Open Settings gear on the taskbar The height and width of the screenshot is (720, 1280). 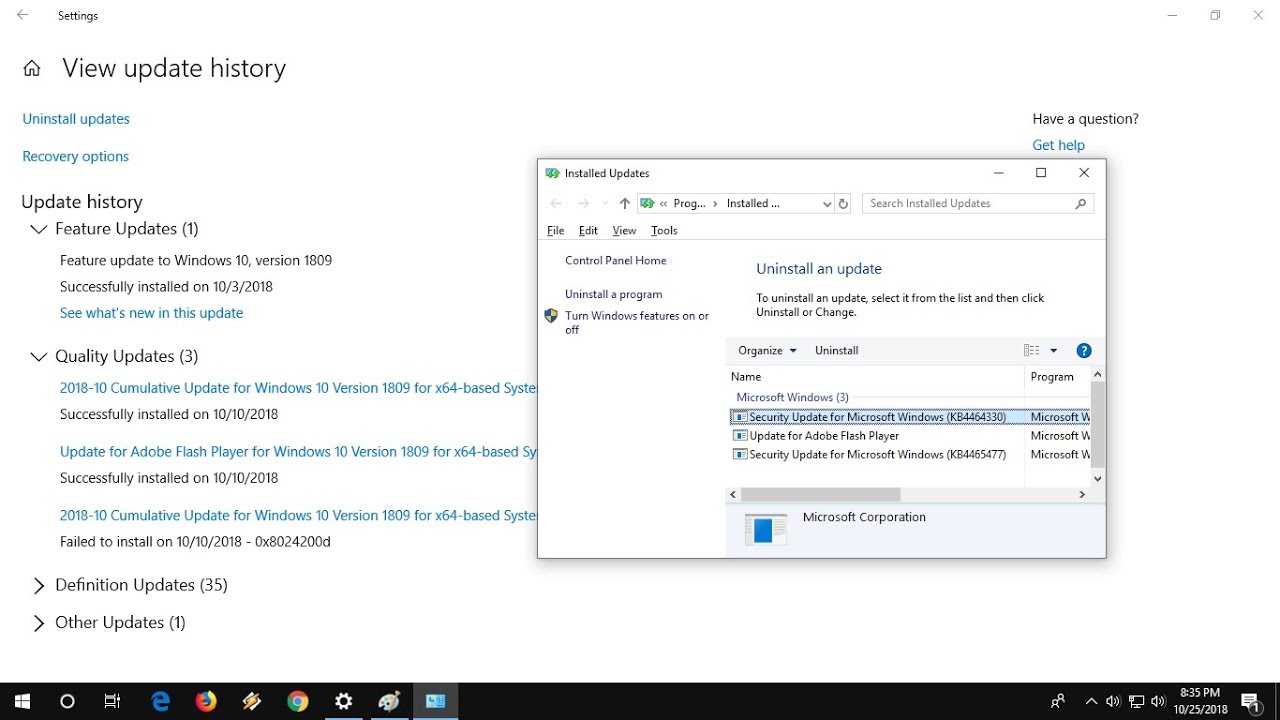344,701
